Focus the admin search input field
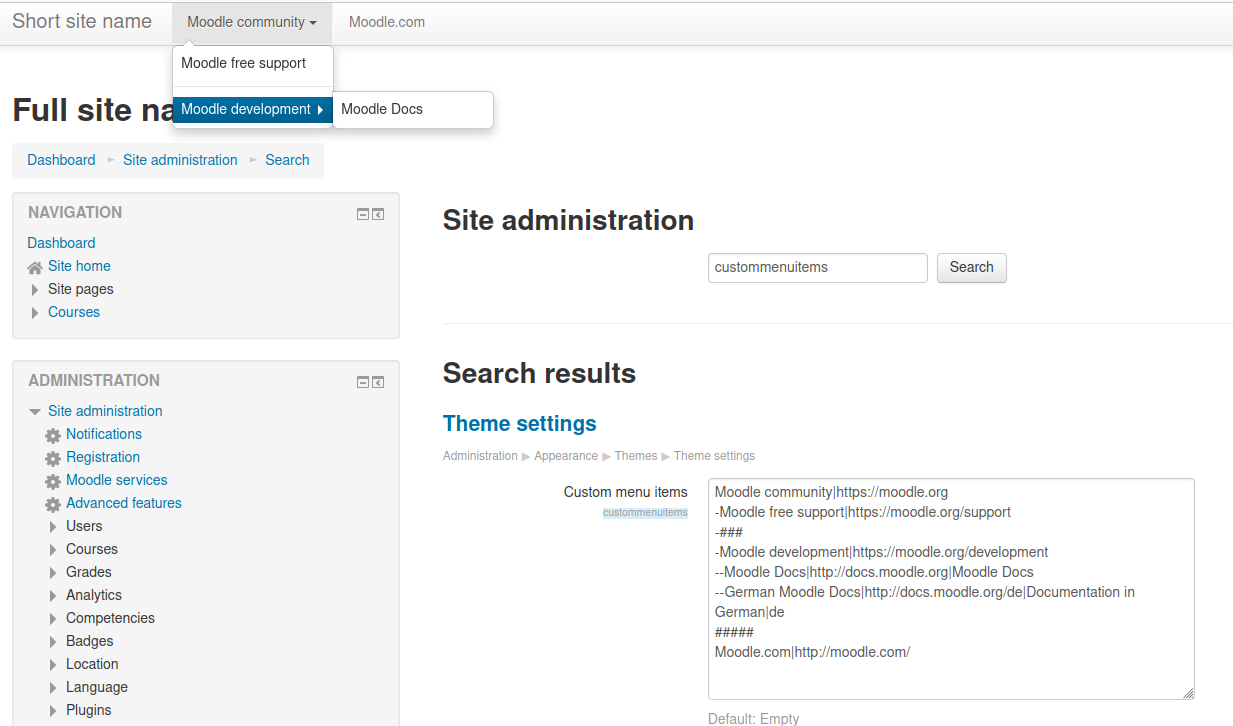 click(x=818, y=268)
